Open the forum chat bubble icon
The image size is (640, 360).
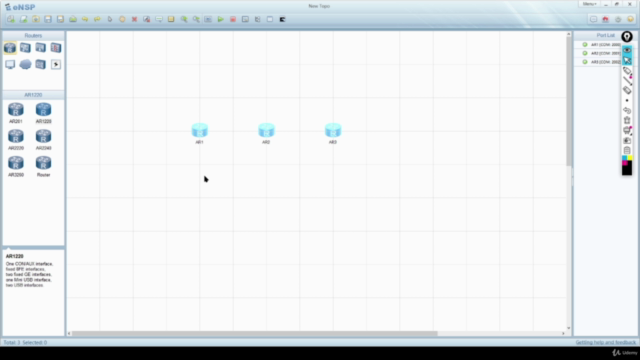[x=593, y=19]
